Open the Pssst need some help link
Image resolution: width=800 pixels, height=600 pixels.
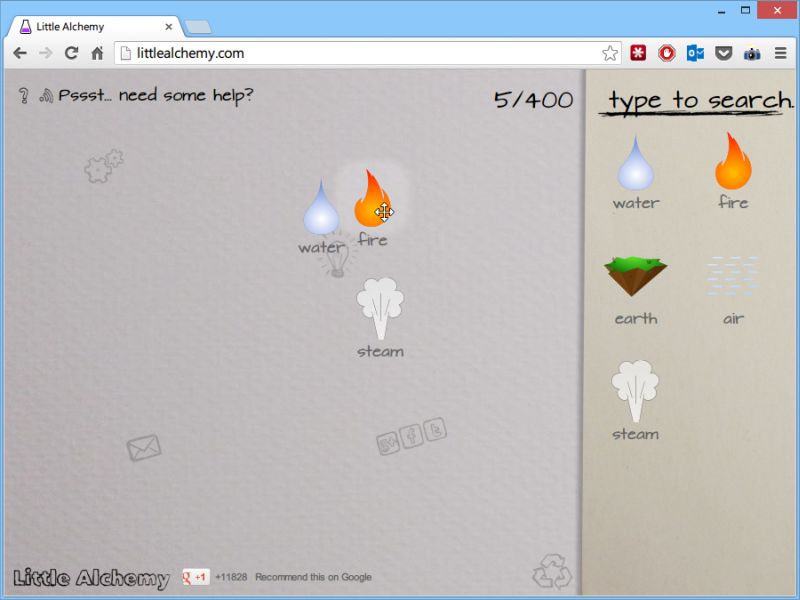156,95
